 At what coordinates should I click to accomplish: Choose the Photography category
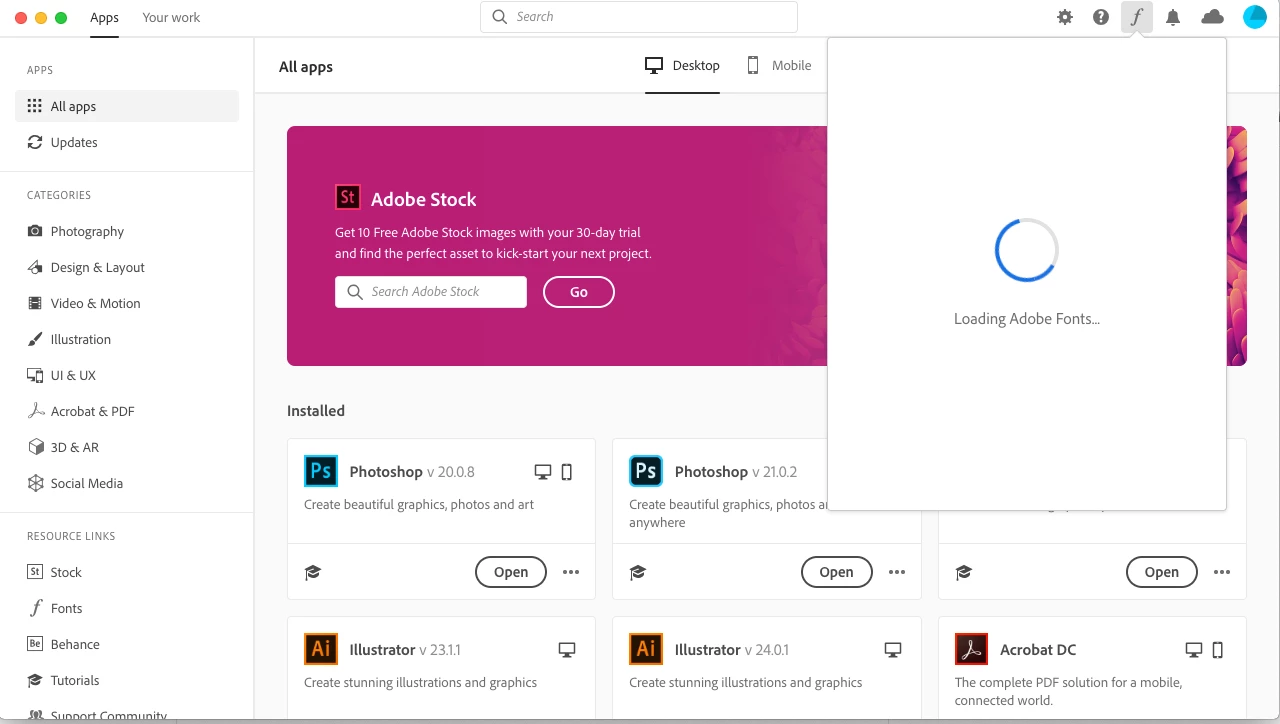[127, 231]
